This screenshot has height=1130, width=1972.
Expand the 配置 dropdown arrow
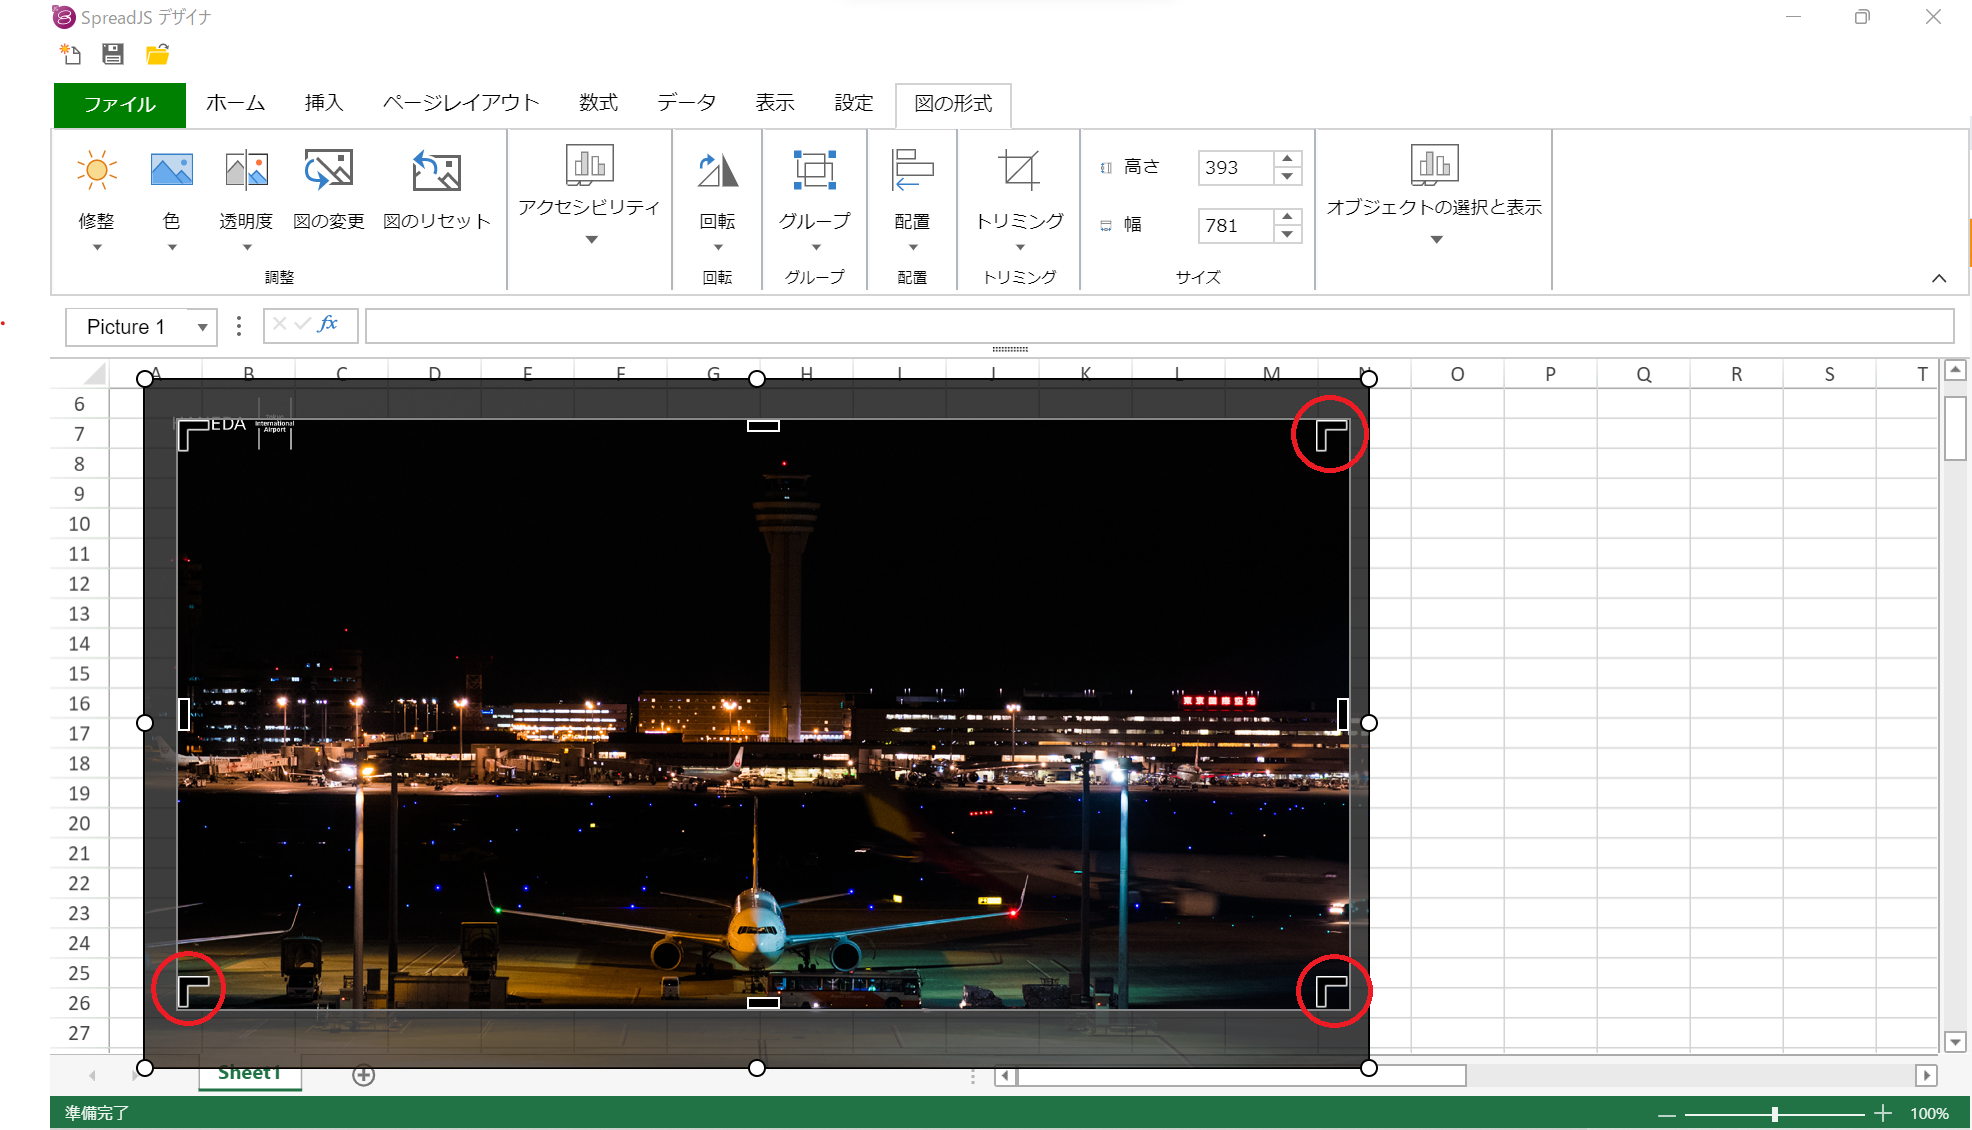click(x=913, y=248)
